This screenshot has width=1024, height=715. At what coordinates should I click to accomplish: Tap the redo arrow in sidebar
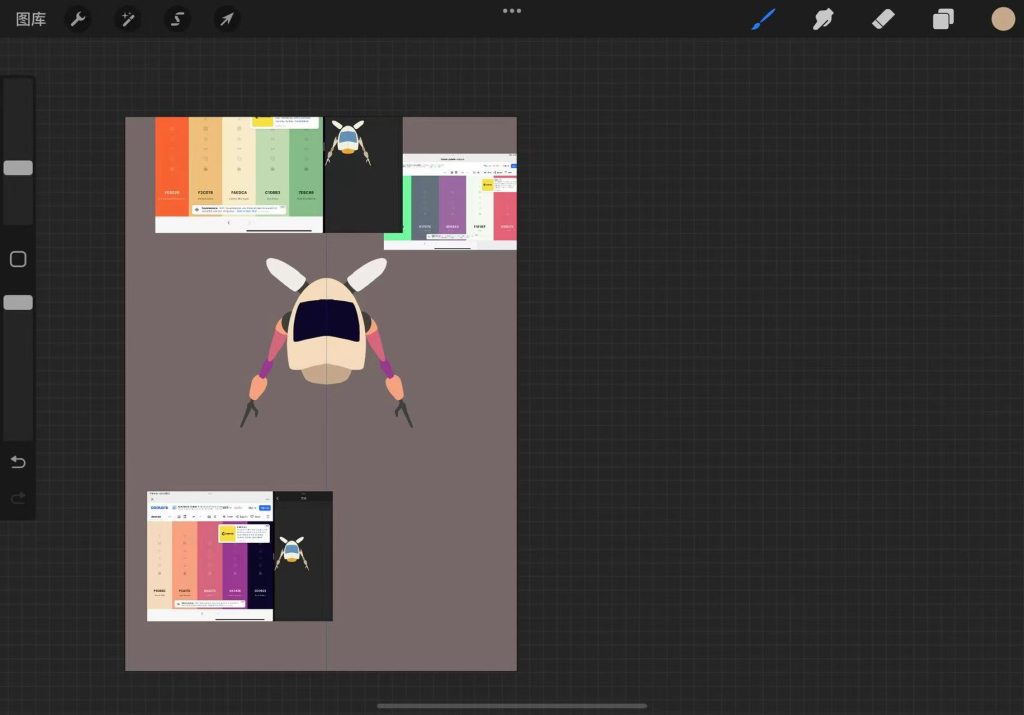click(18, 498)
